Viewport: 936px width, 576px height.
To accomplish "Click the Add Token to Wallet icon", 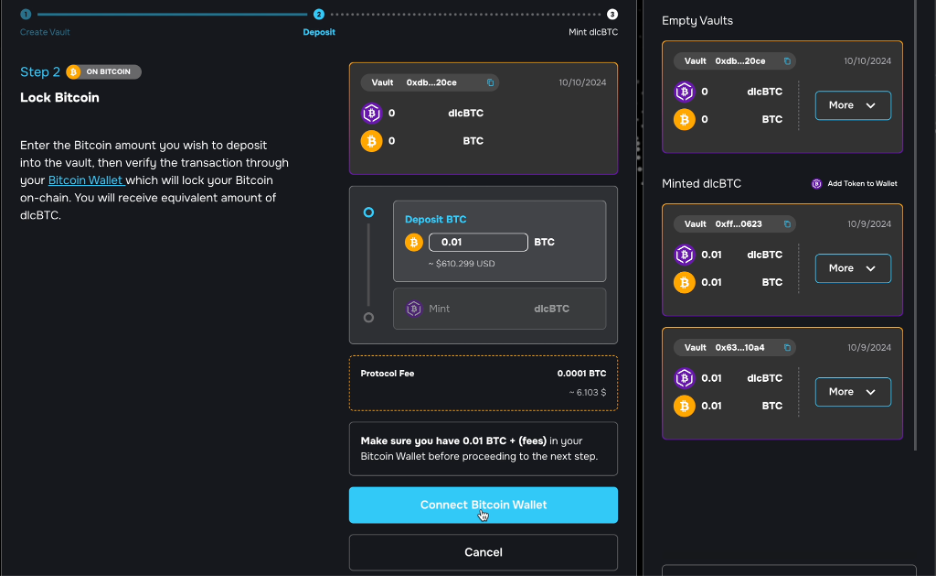I will point(816,183).
